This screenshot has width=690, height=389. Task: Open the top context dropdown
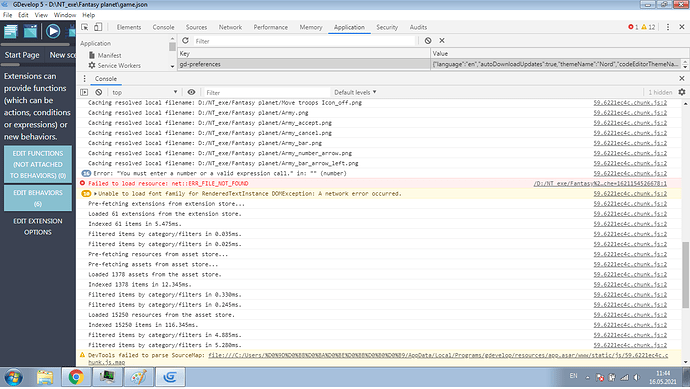(x=144, y=92)
